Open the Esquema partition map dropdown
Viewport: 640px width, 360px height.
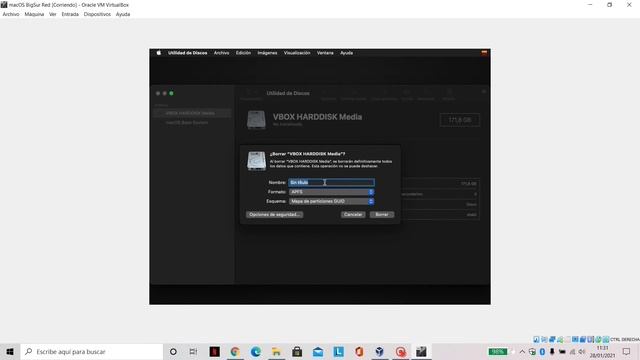click(x=331, y=201)
